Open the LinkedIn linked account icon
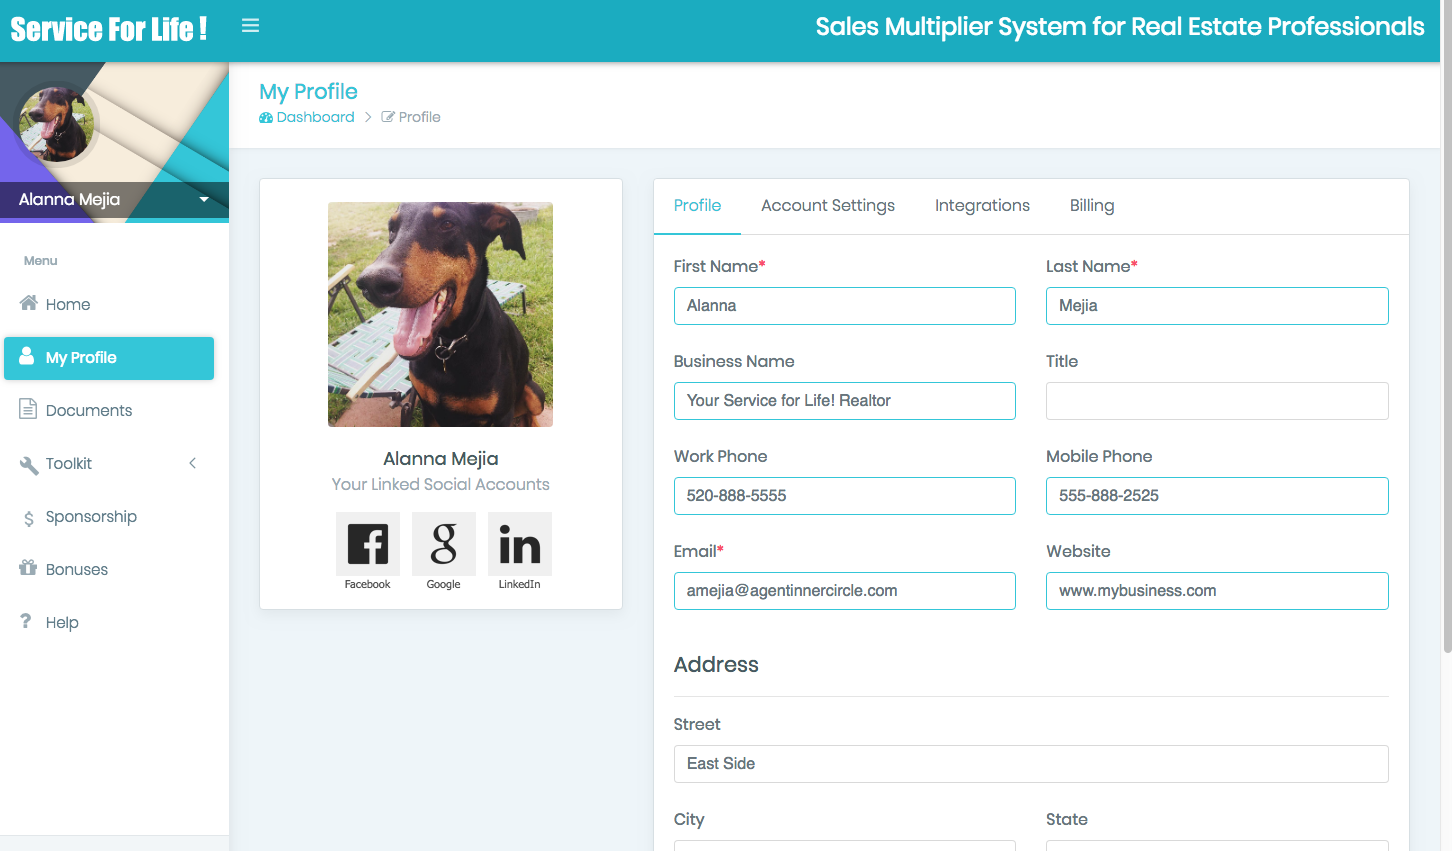This screenshot has height=851, width=1452. click(x=519, y=544)
